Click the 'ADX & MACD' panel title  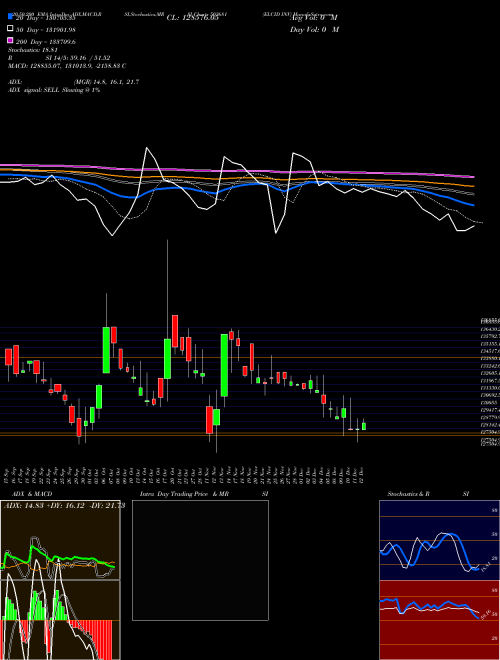point(32,494)
